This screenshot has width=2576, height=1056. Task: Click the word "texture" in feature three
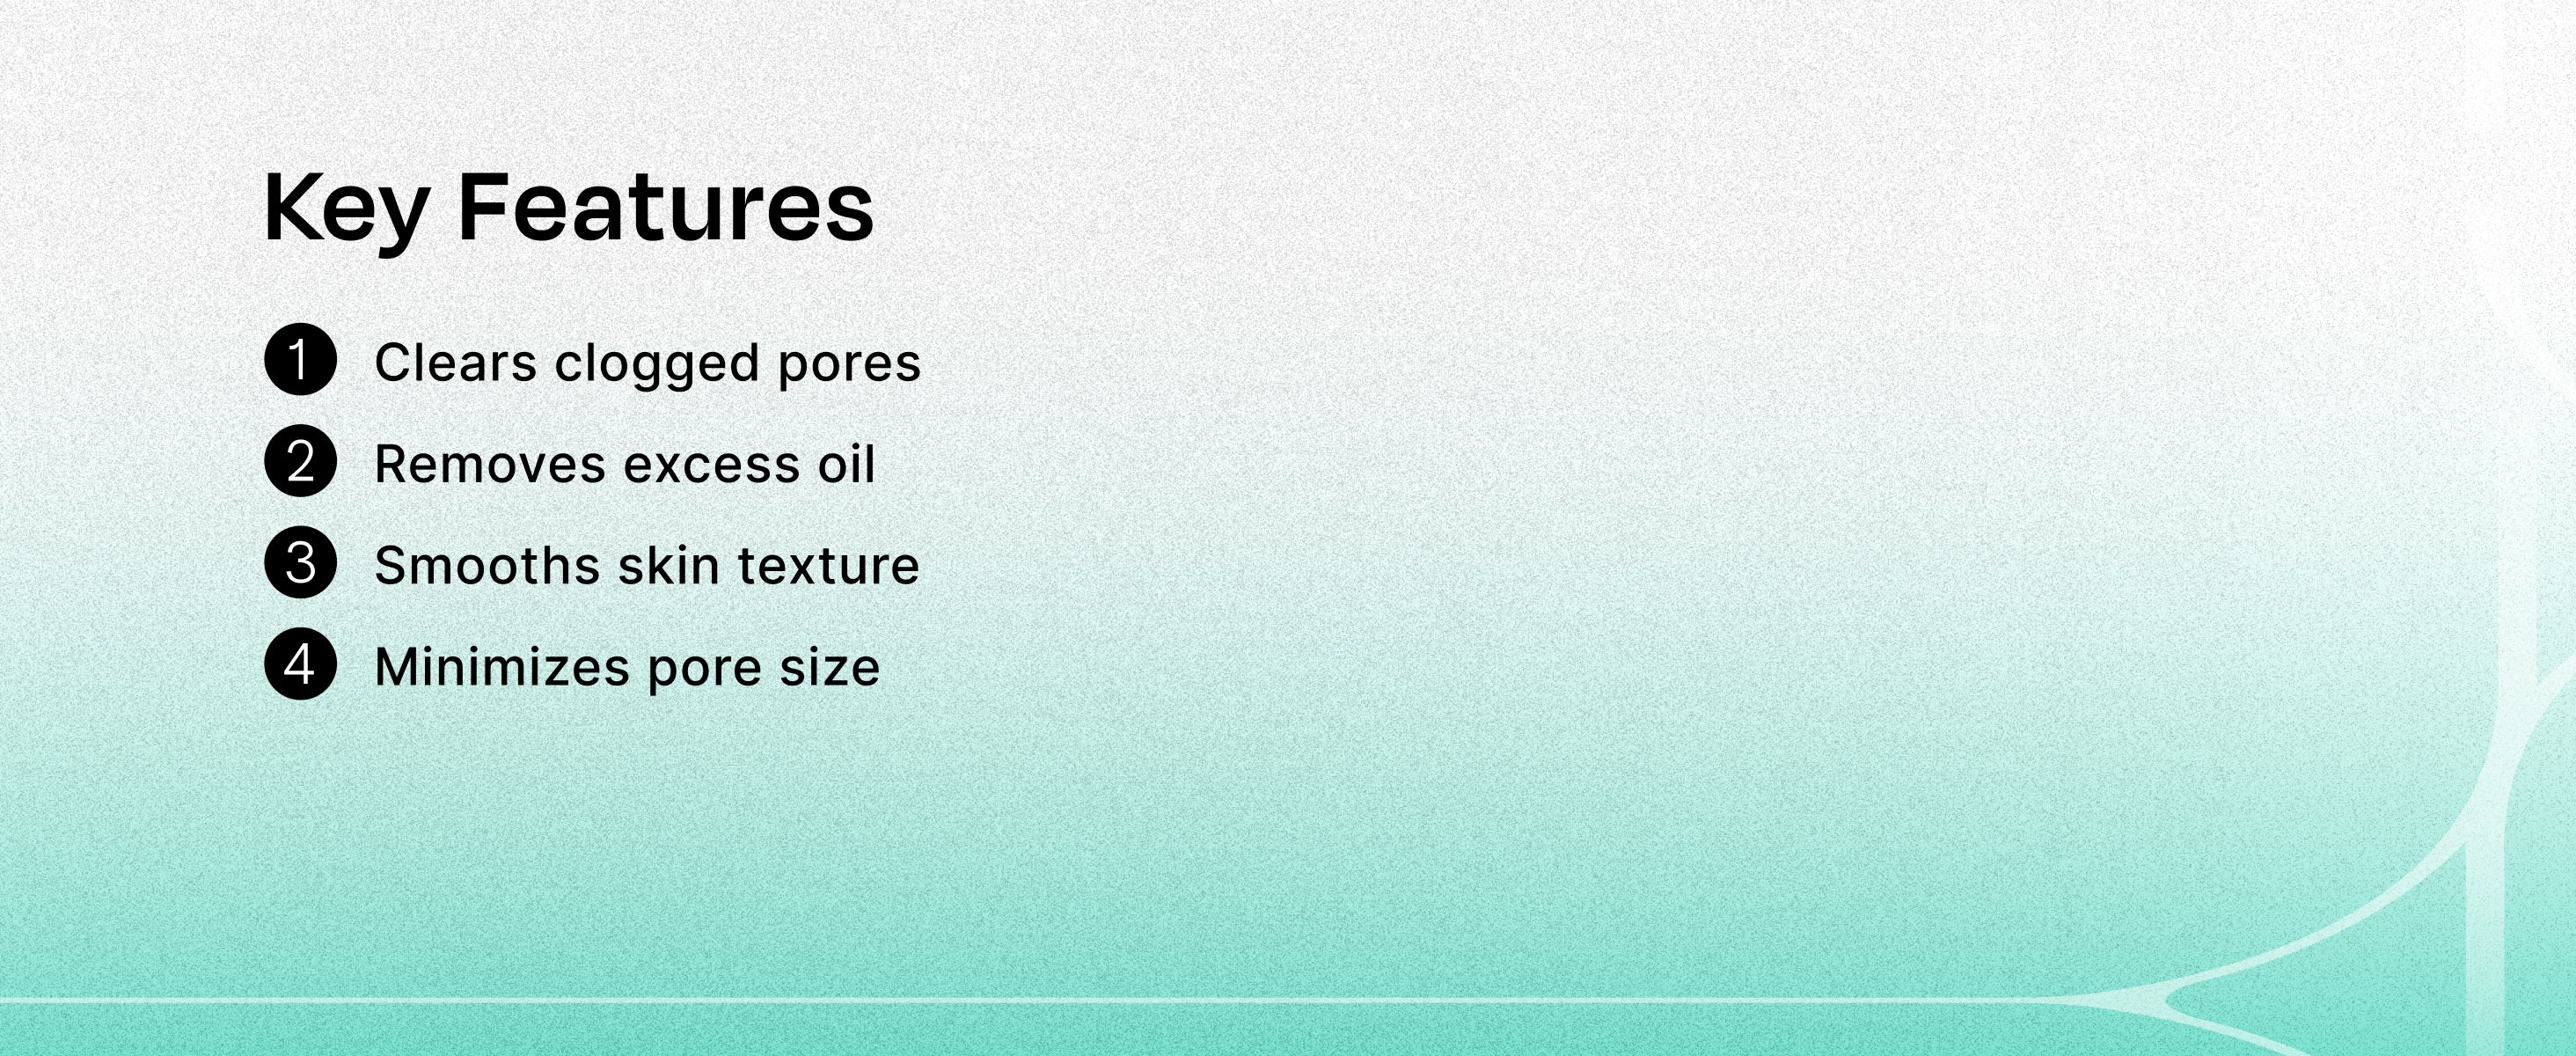click(x=828, y=566)
